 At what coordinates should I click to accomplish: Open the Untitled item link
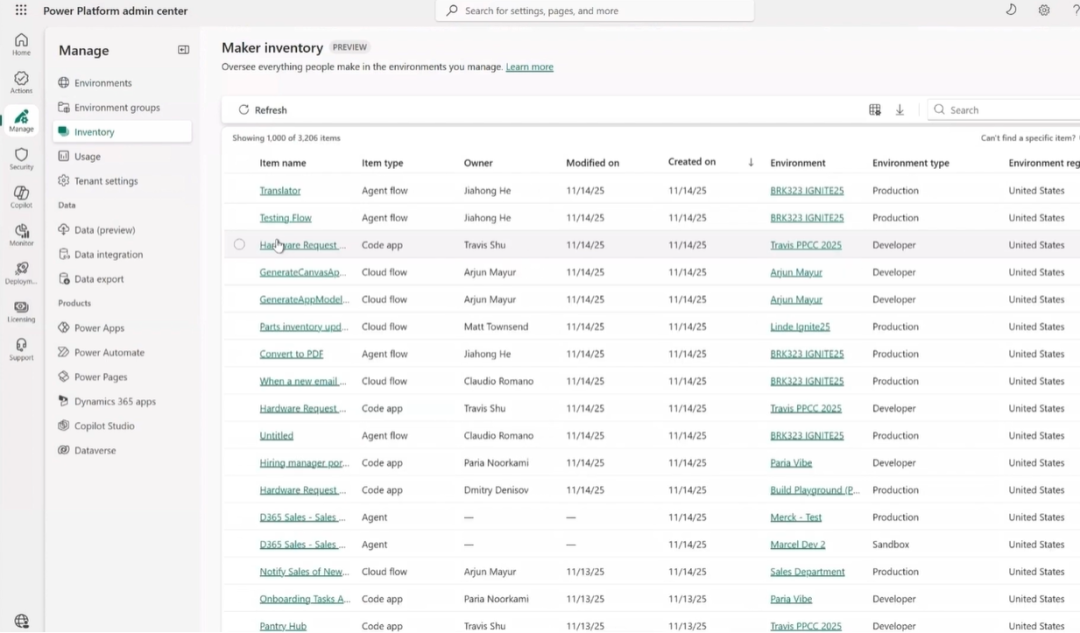276,435
